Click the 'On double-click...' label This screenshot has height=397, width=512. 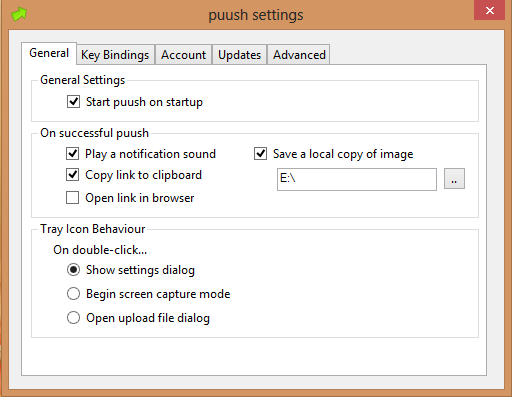[100, 250]
